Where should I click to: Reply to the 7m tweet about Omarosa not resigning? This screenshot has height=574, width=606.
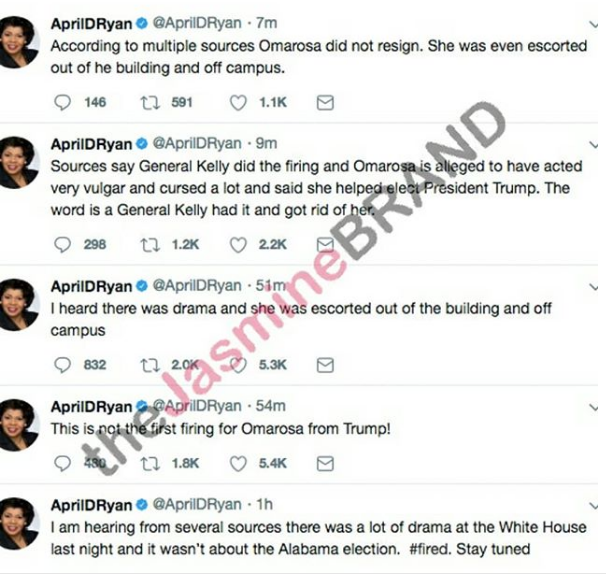(x=63, y=102)
